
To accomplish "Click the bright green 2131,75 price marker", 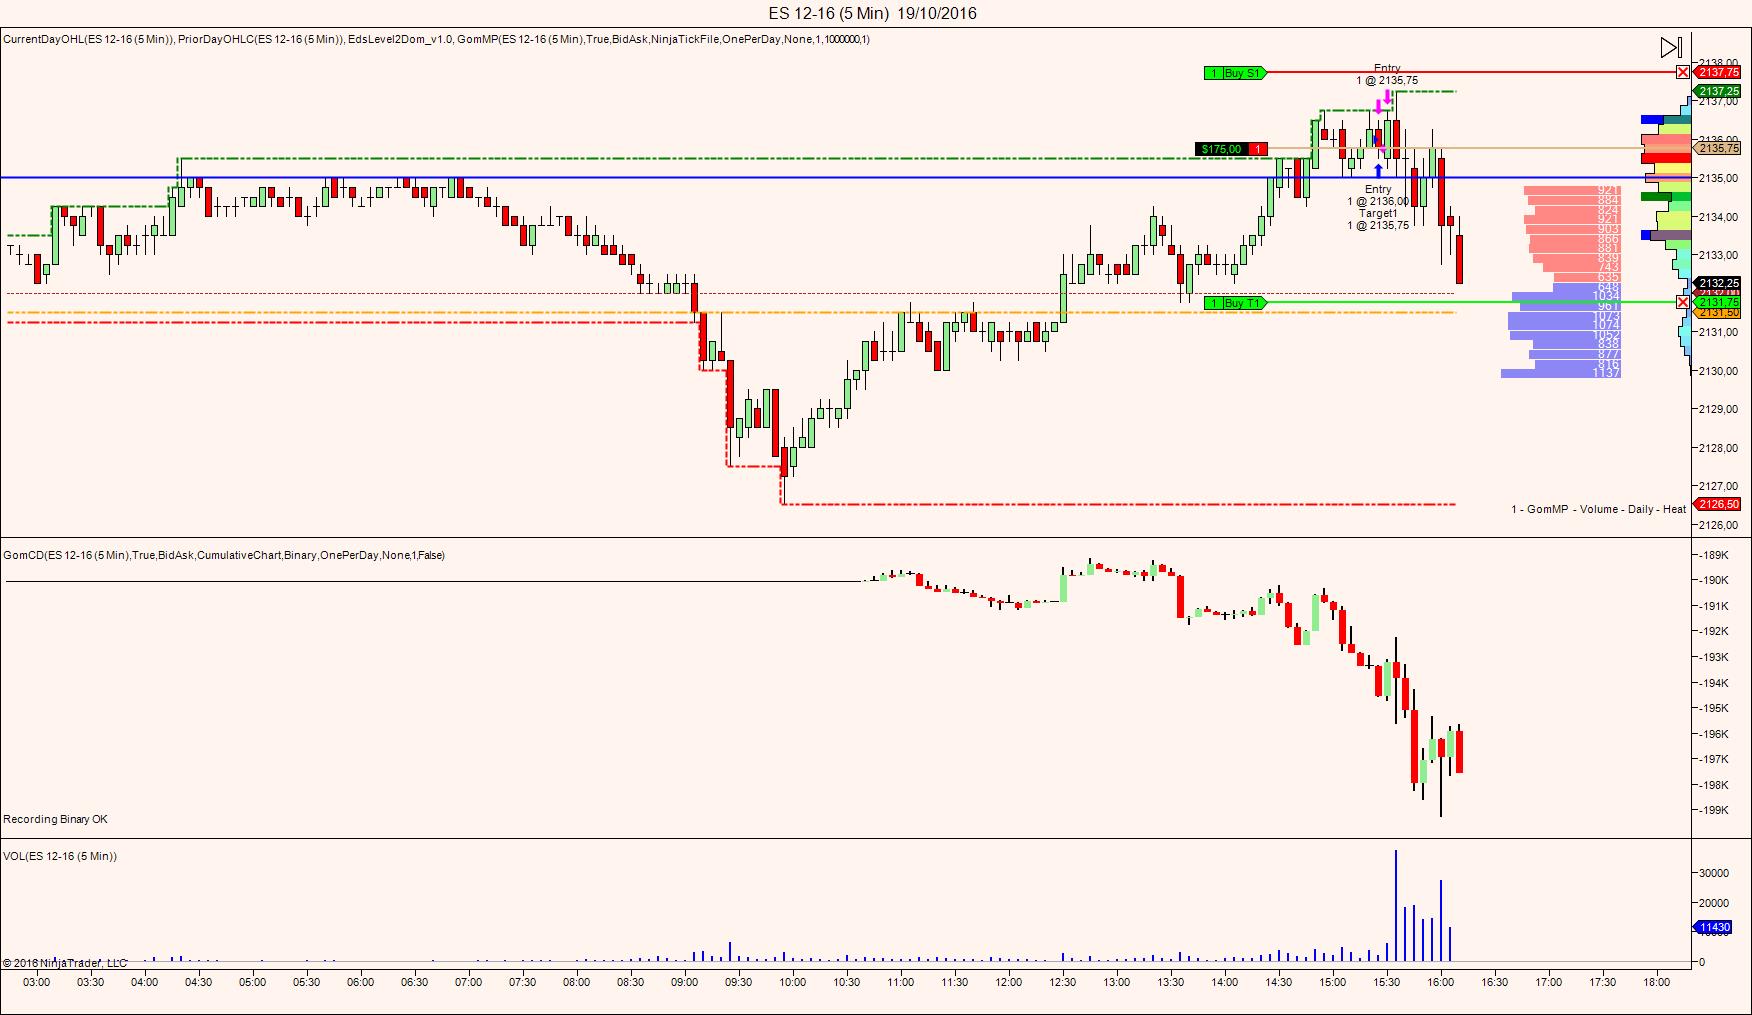I will (1719, 302).
